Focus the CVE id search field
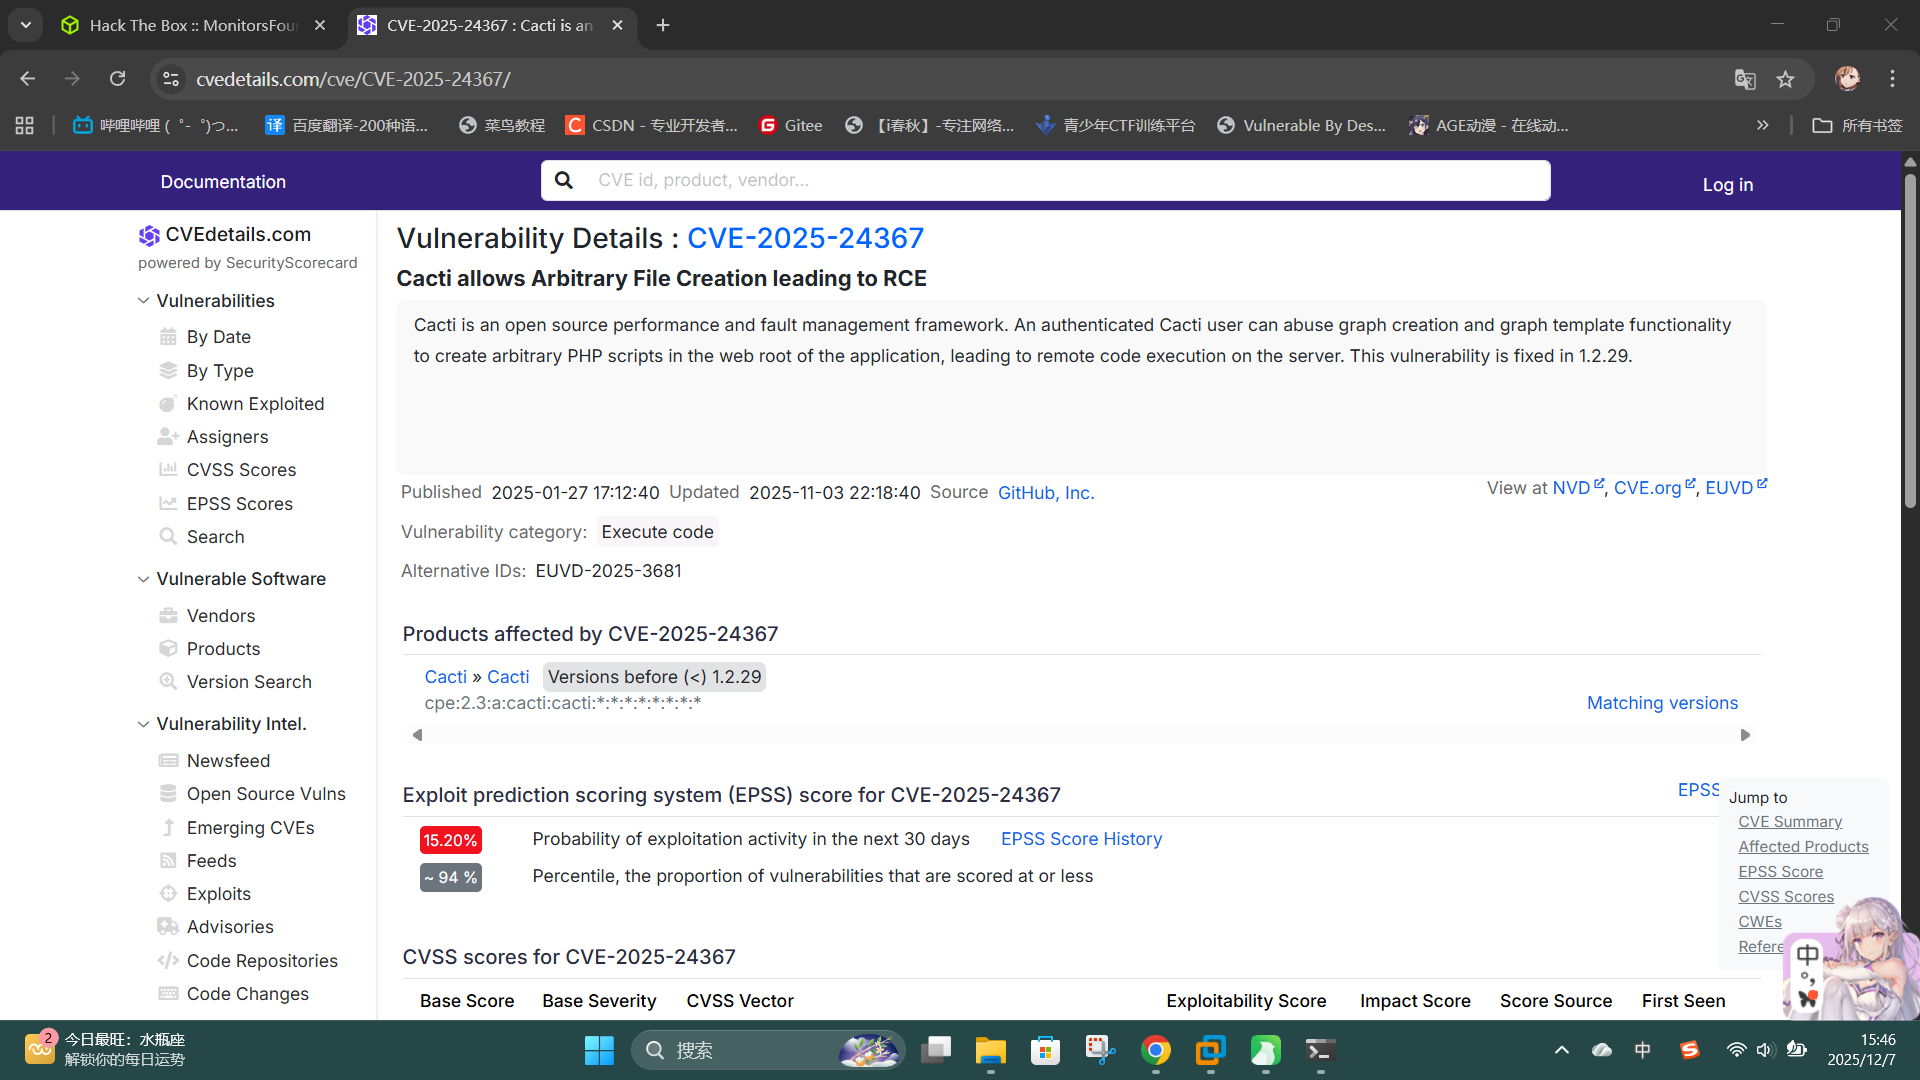This screenshot has width=1920, height=1080. (x=1060, y=180)
